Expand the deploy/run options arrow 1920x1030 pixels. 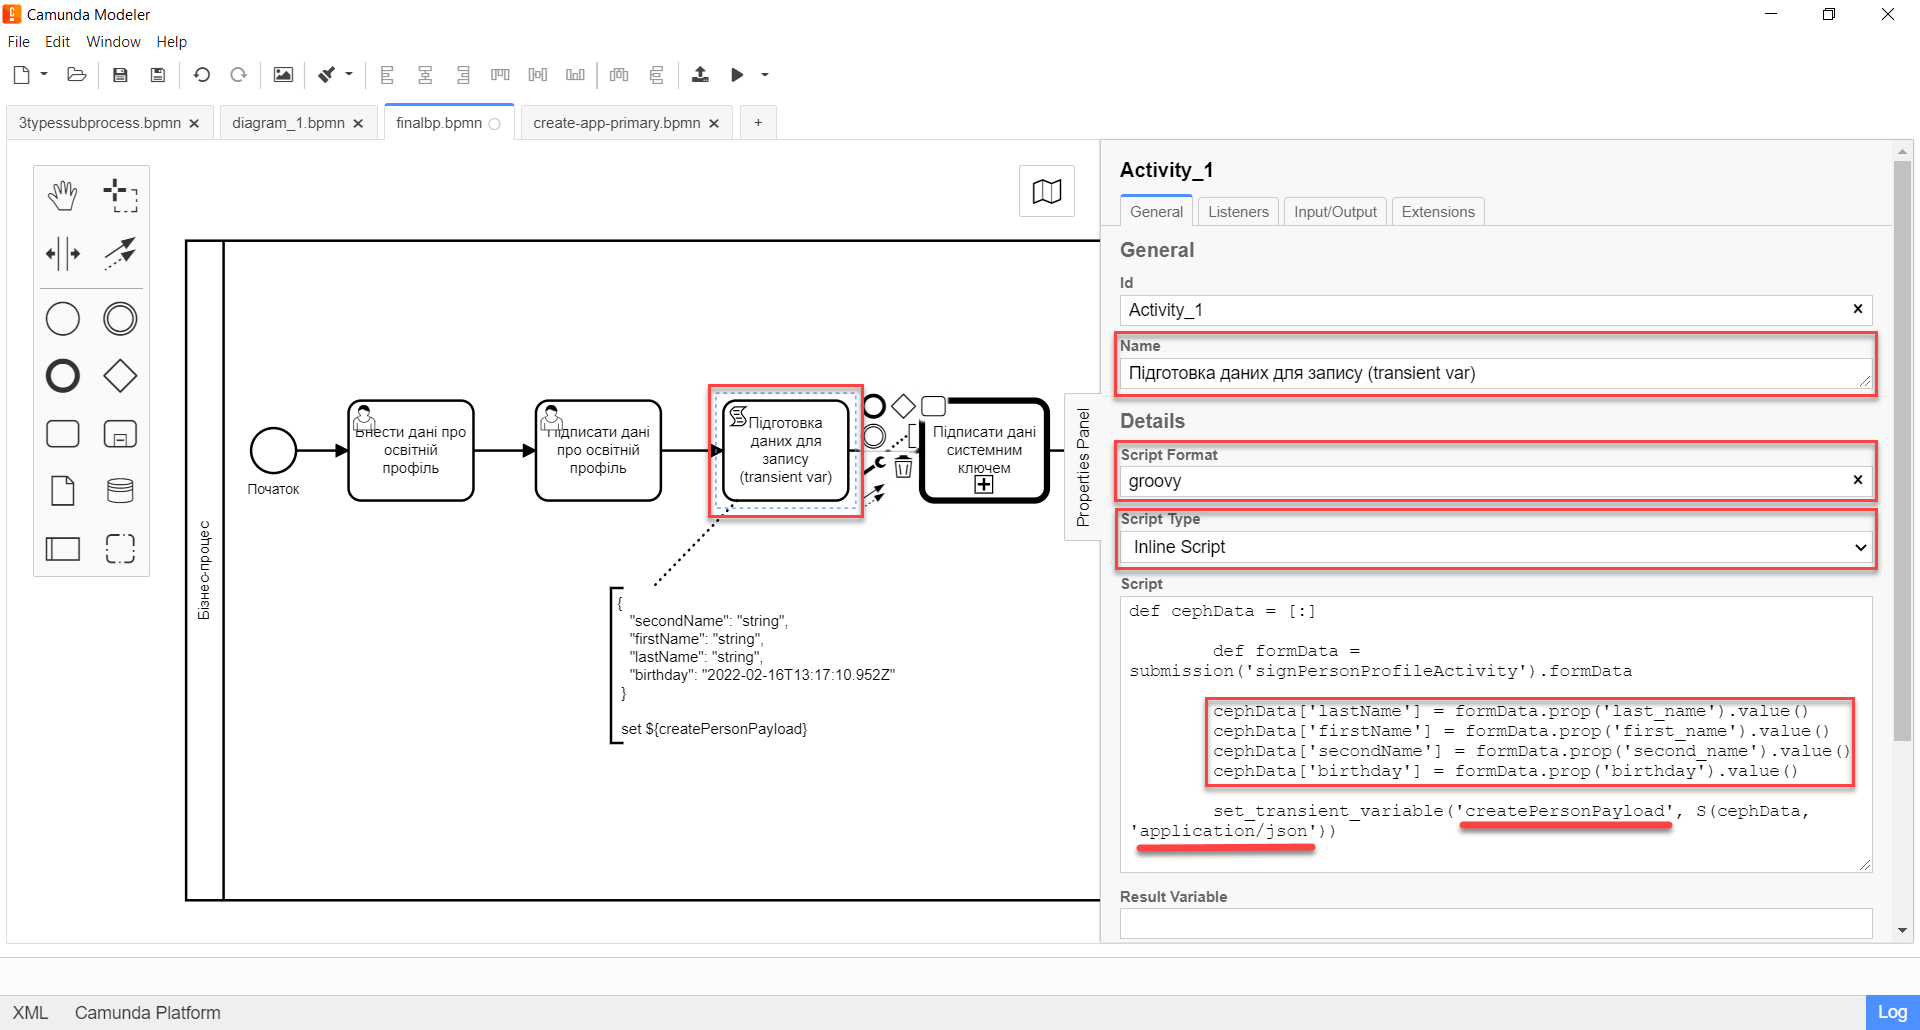coord(765,75)
